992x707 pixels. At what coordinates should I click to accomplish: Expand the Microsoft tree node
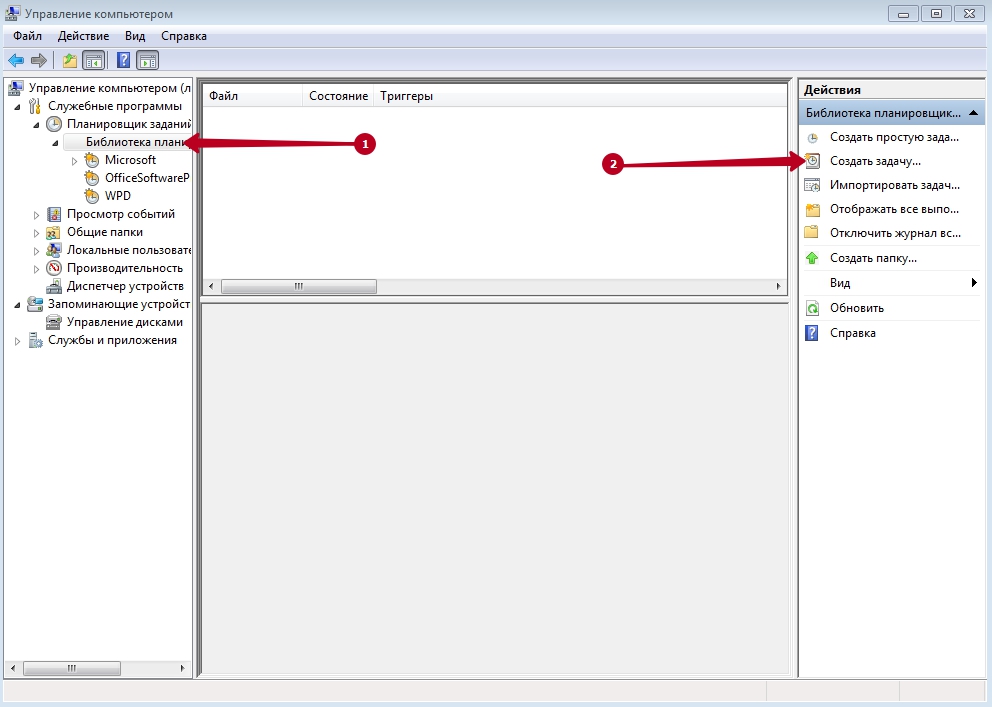tap(74, 161)
